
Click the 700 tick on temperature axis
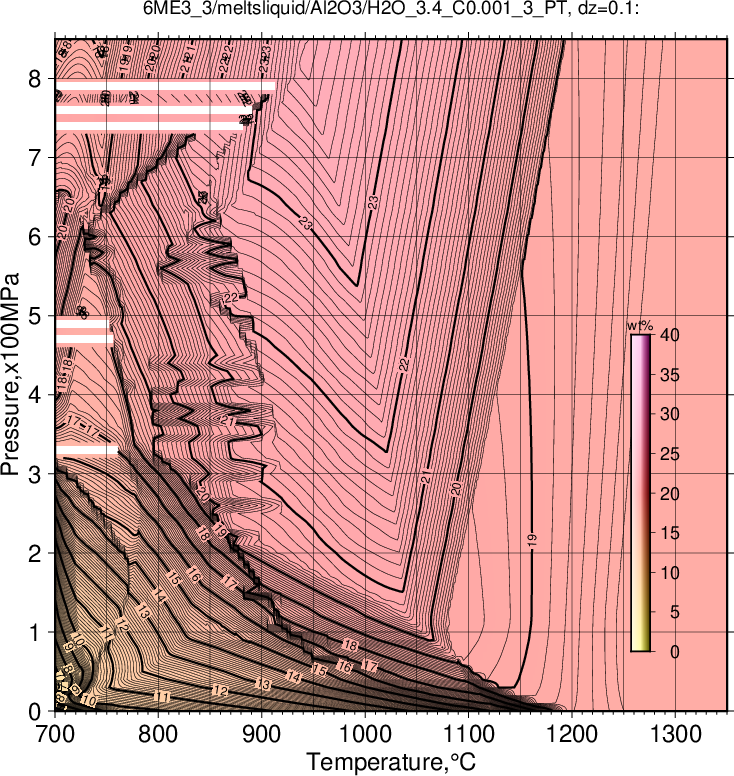pos(55,734)
